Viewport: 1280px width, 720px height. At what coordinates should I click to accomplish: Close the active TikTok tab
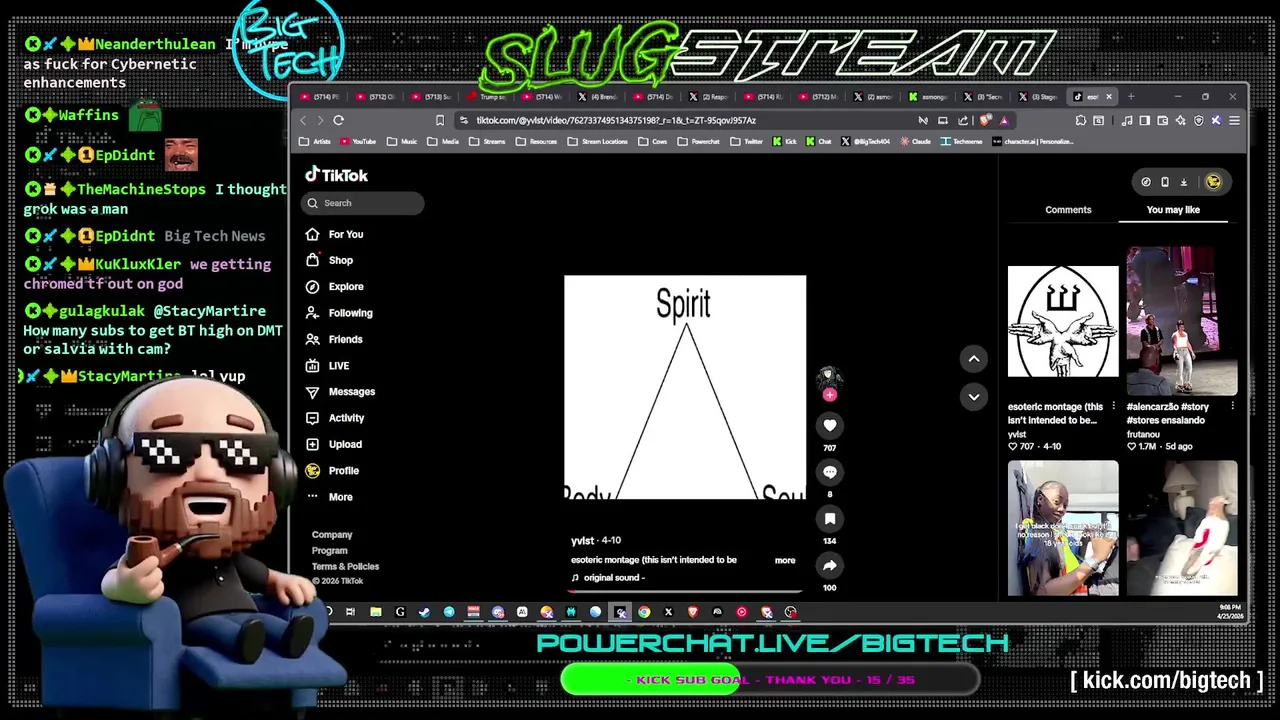click(x=1108, y=97)
